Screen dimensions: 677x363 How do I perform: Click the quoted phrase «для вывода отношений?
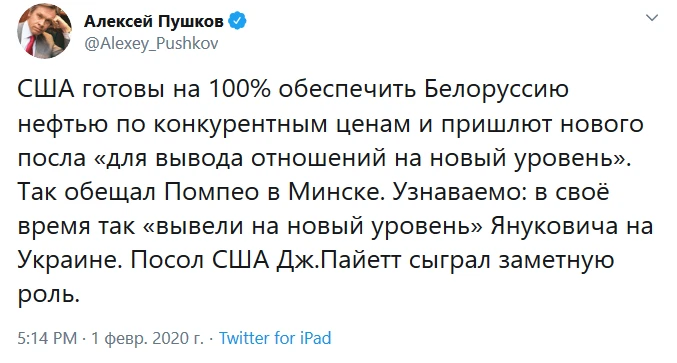click(x=240, y=159)
